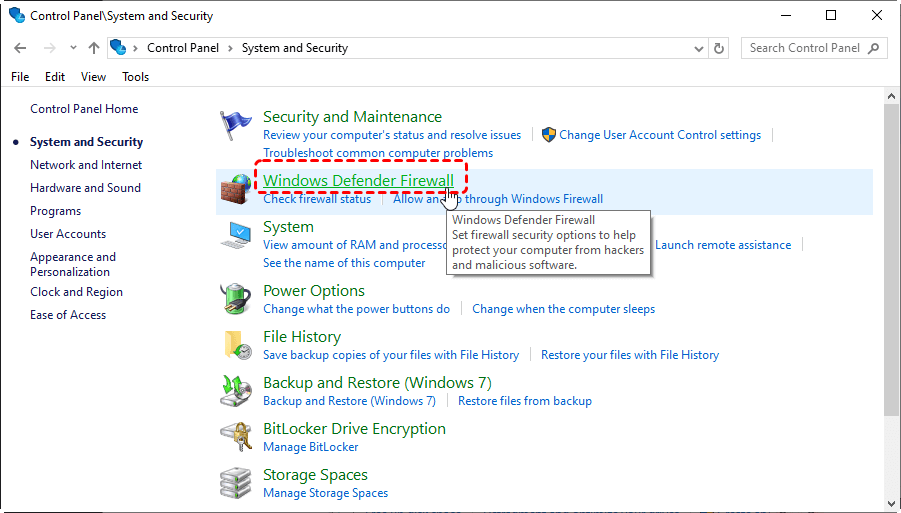Open the View menu
The height and width of the screenshot is (513, 901).
tap(93, 77)
